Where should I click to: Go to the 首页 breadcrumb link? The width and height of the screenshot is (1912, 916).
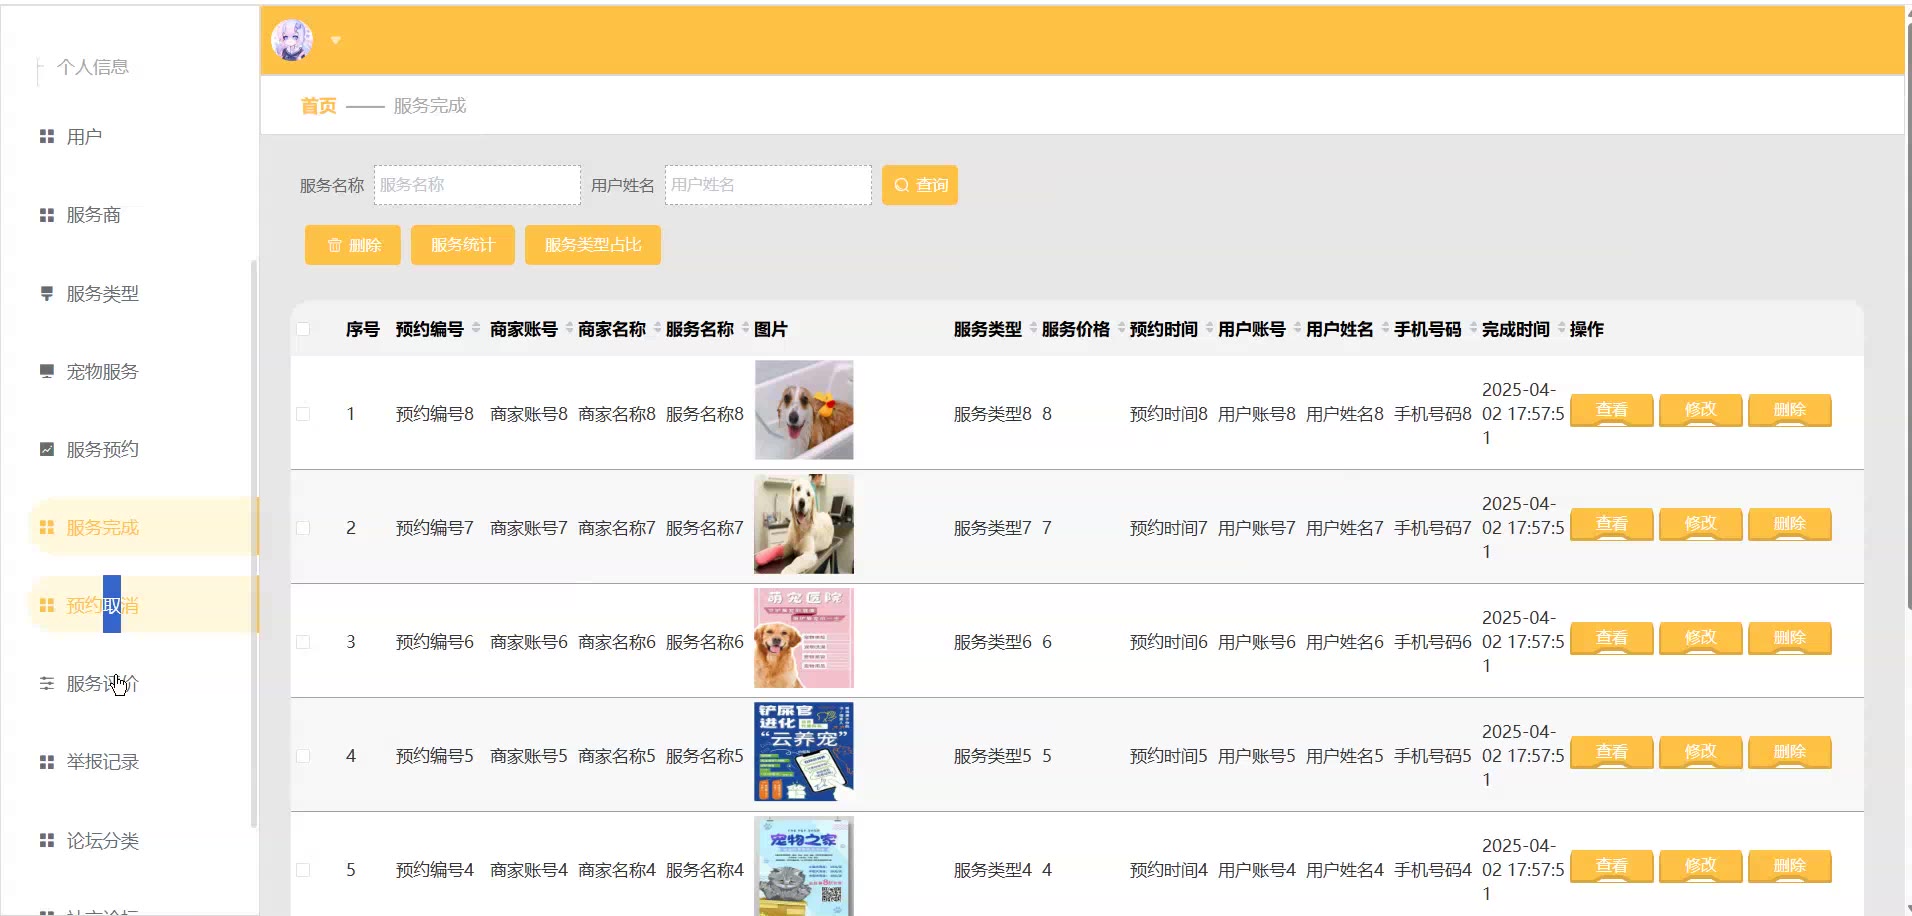(x=318, y=106)
